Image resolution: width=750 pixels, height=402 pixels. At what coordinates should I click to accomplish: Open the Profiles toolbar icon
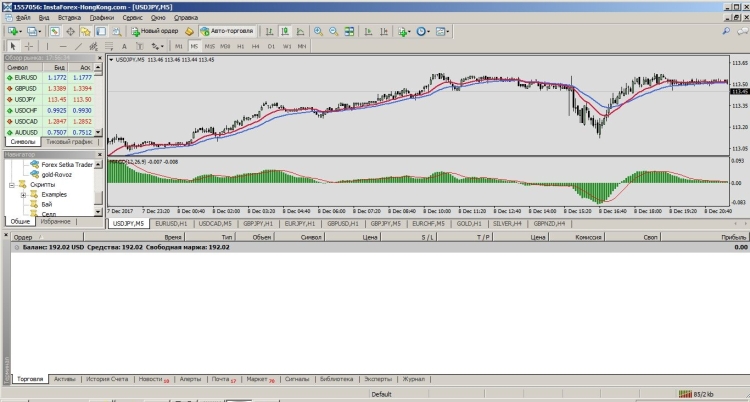33,32
